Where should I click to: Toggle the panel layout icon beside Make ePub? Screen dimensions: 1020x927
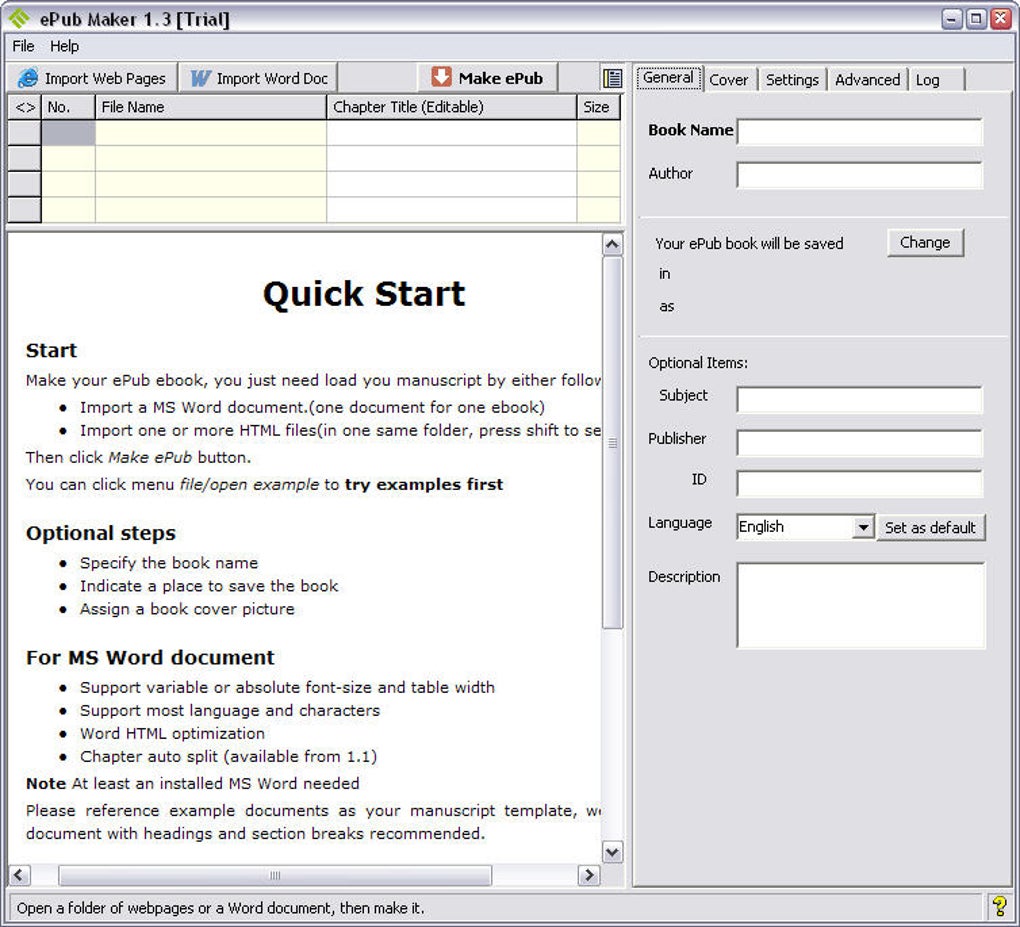point(611,78)
